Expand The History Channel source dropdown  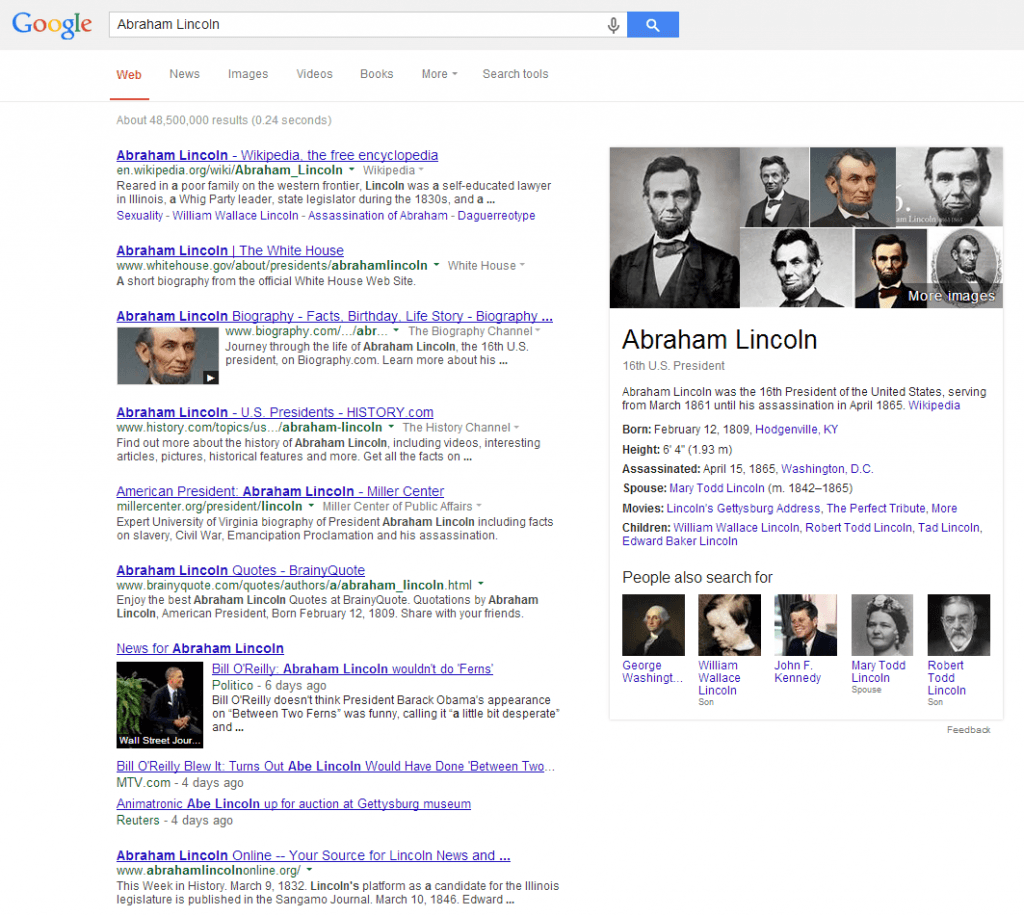[x=460, y=428]
